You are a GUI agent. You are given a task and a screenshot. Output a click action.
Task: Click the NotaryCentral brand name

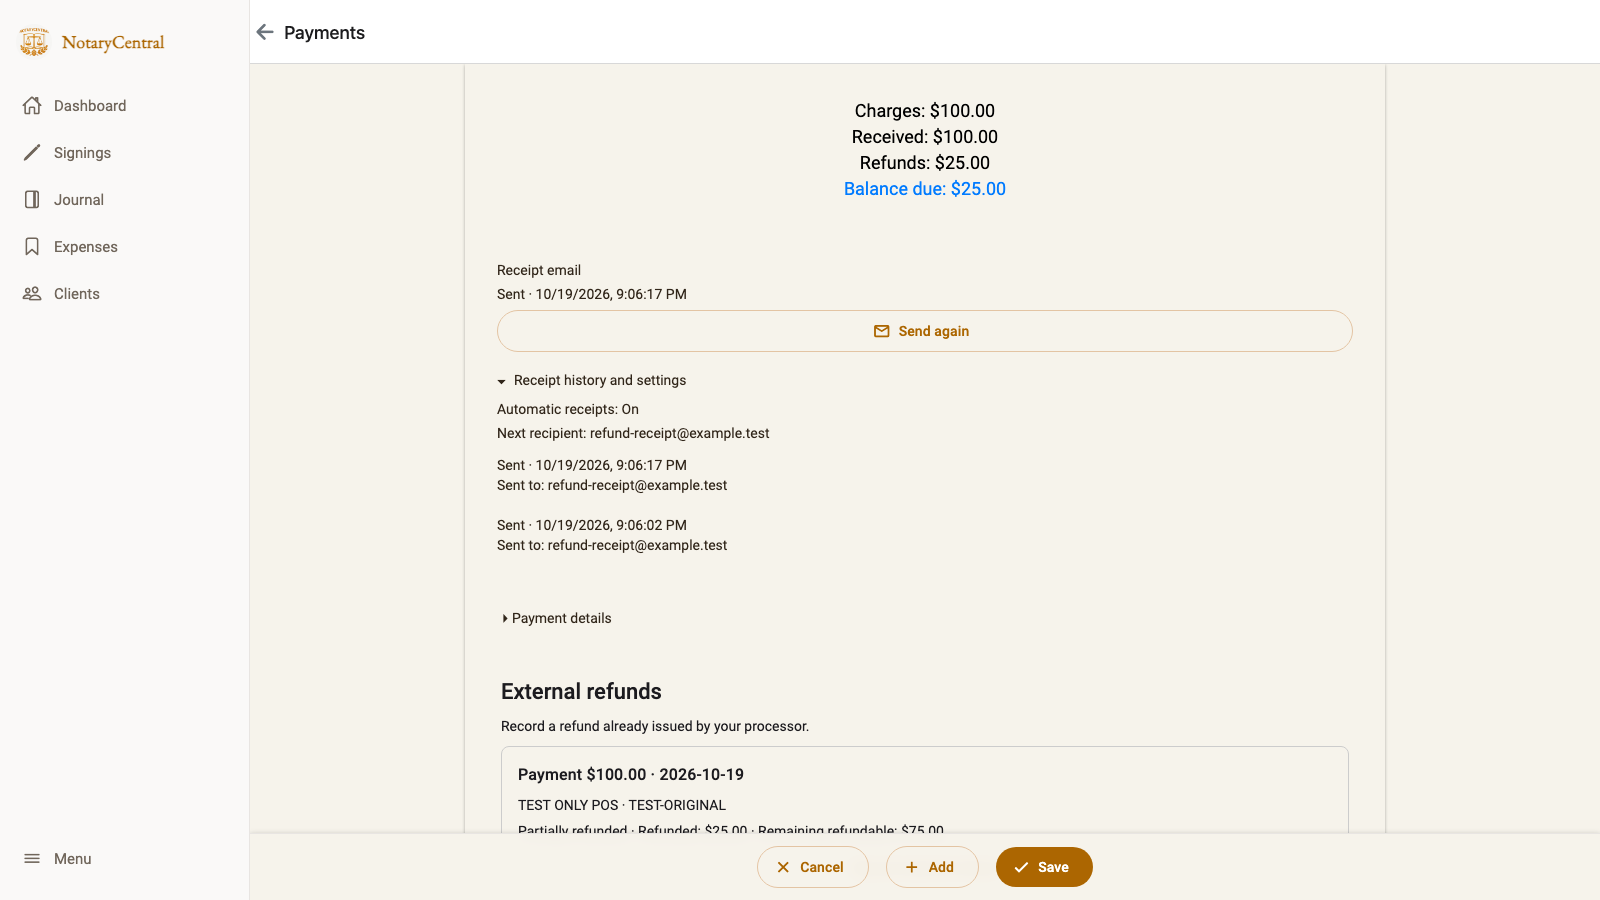click(113, 42)
